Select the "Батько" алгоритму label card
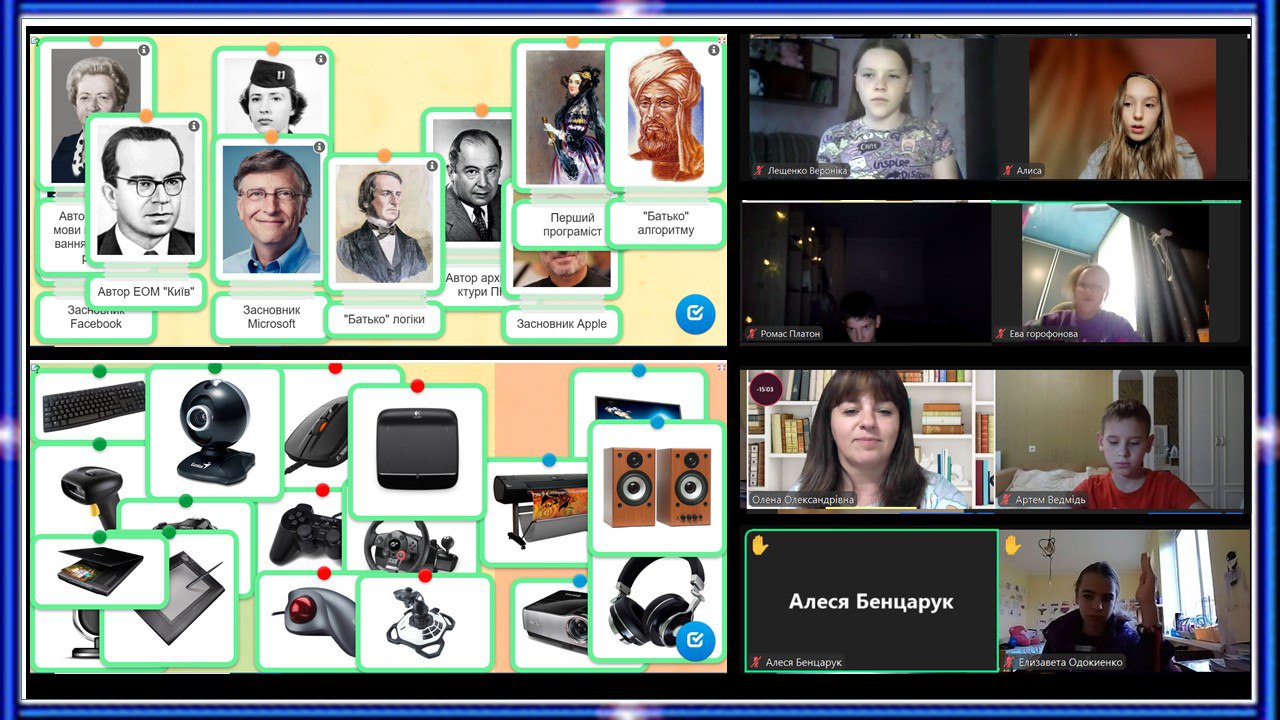1280x720 pixels. (665, 223)
